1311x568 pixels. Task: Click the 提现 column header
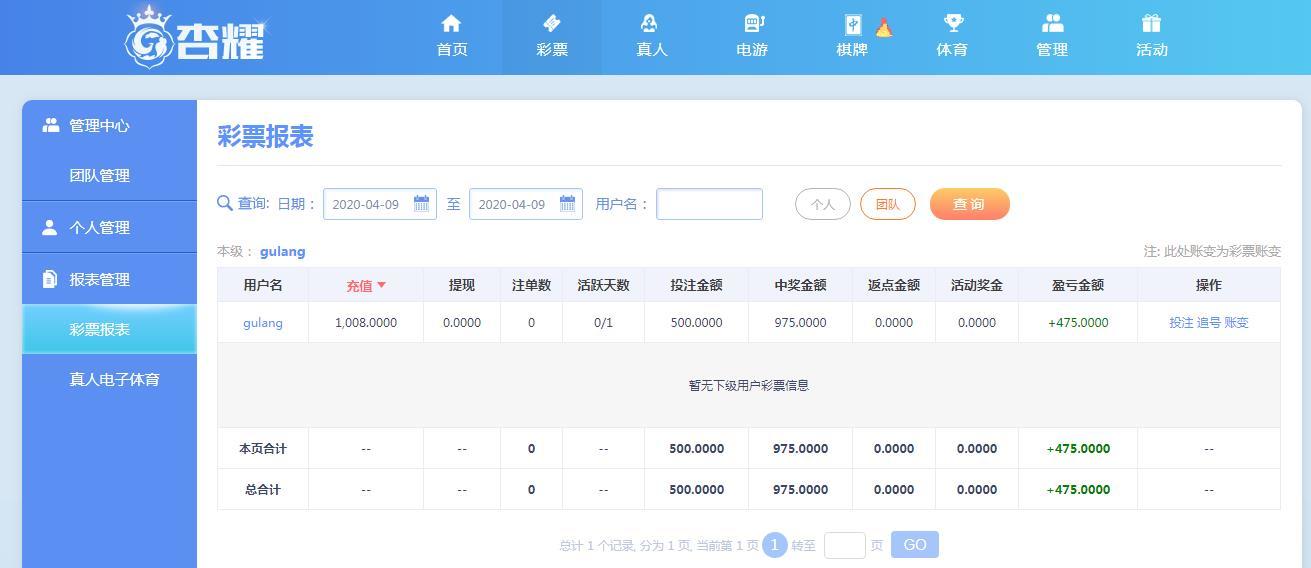click(462, 285)
